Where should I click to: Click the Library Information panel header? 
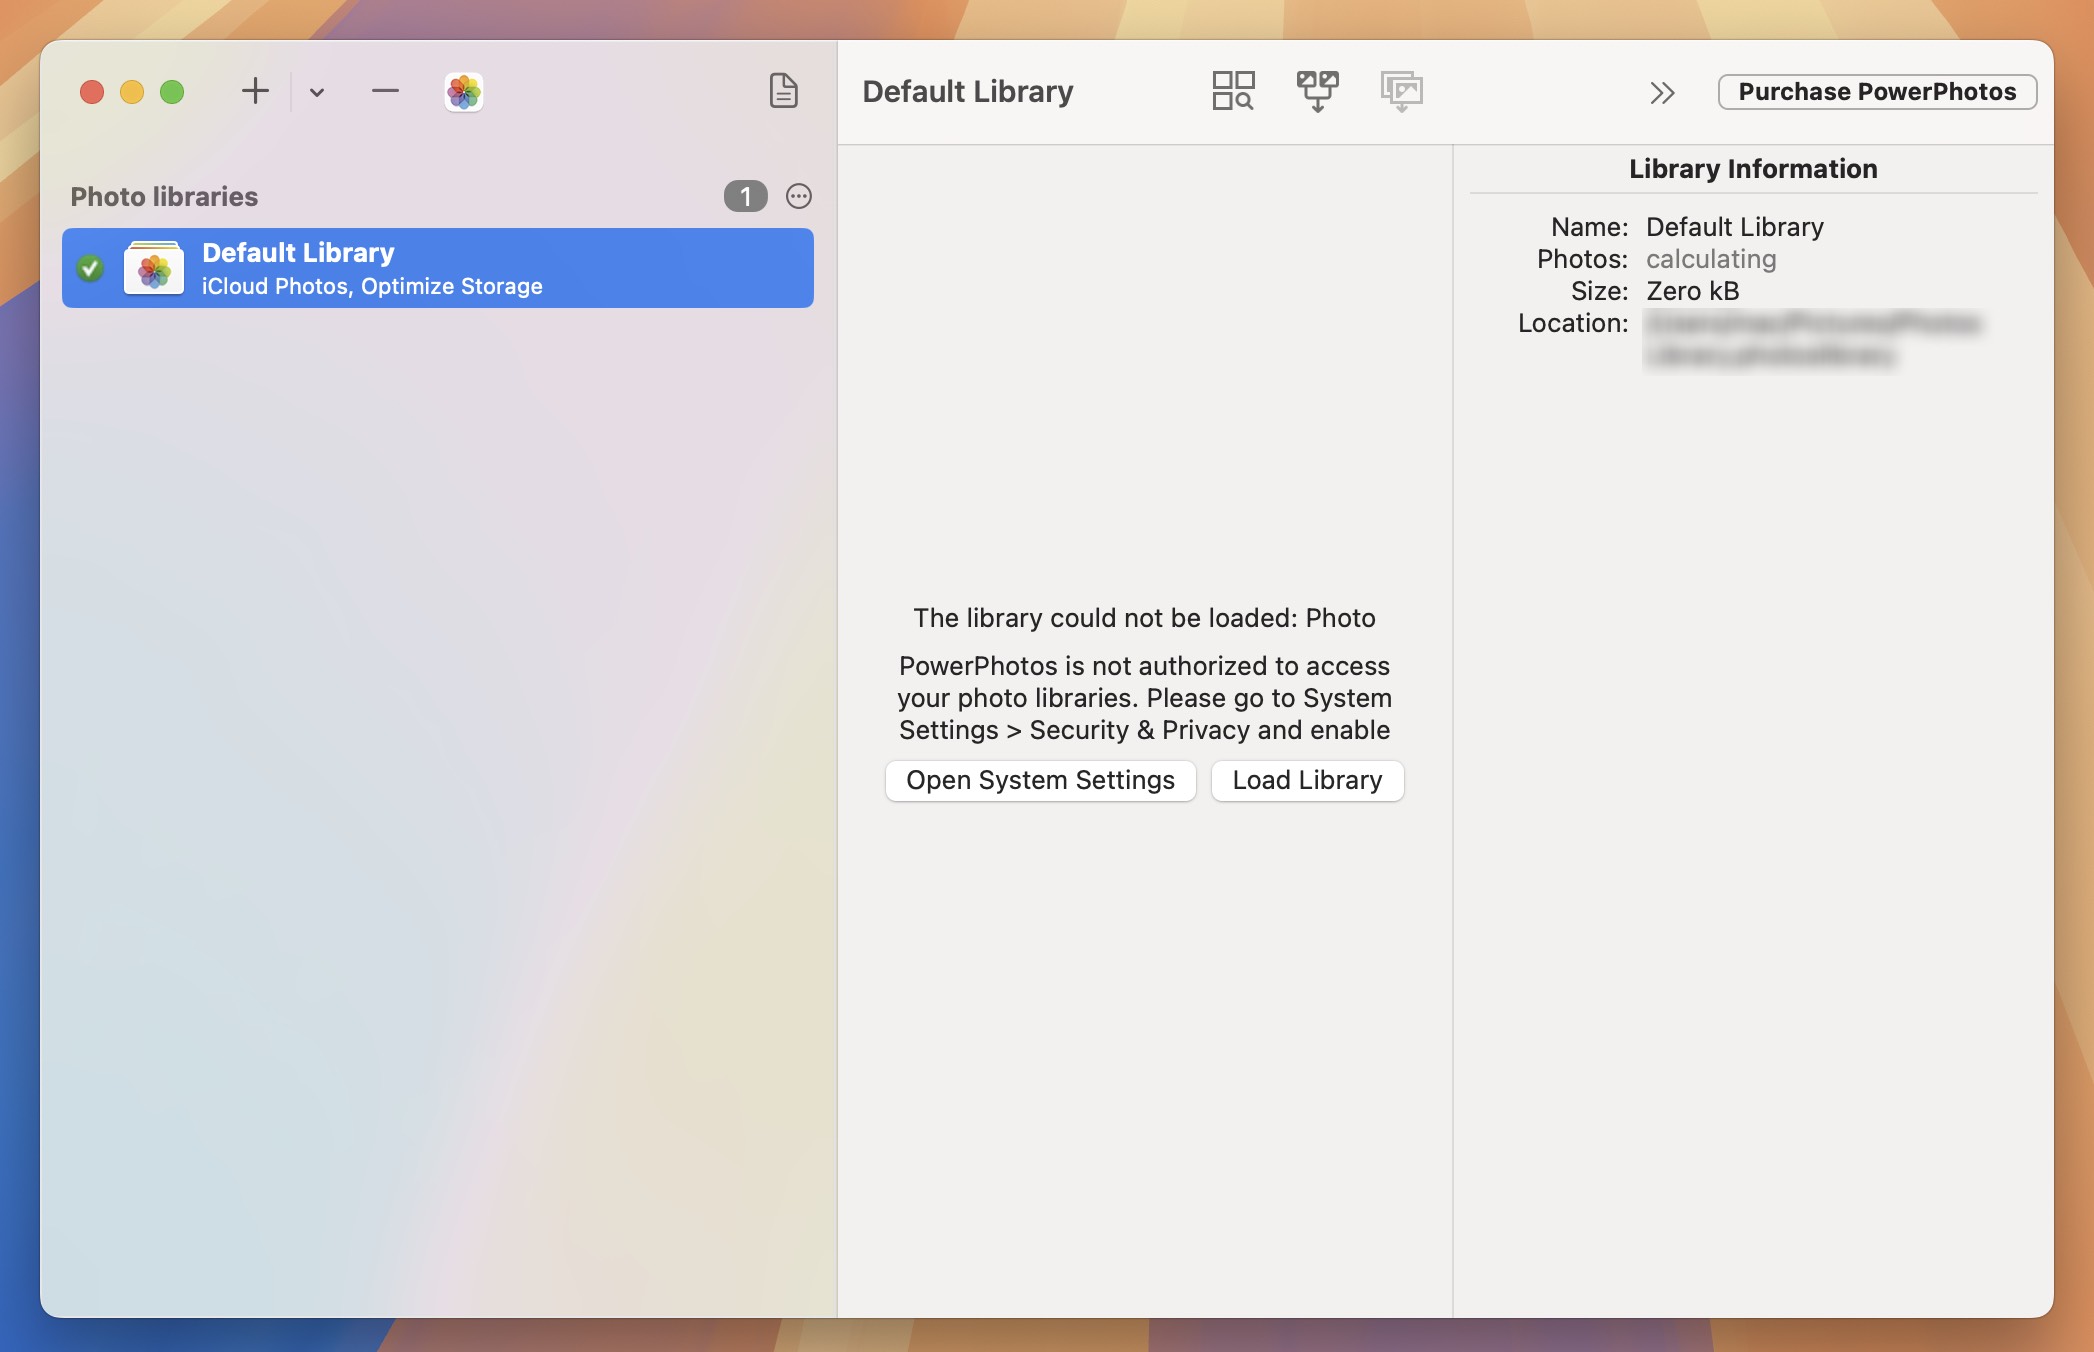tap(1752, 169)
